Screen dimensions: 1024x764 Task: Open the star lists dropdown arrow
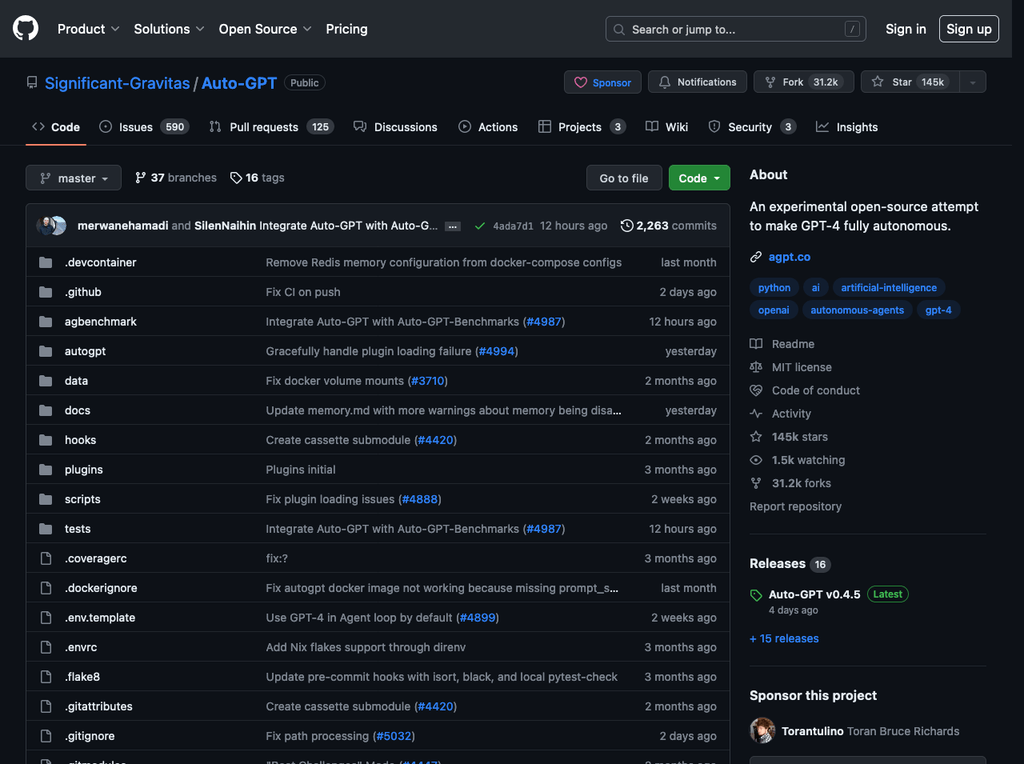[972, 82]
